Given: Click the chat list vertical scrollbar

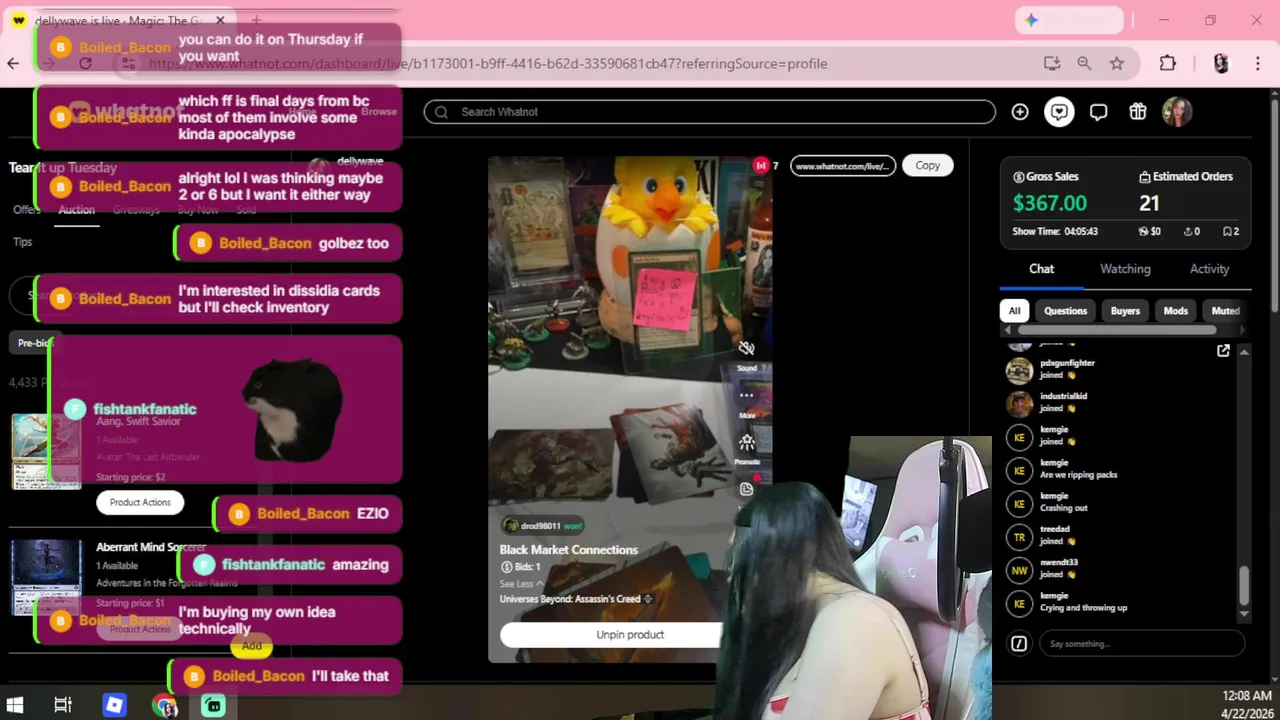Looking at the screenshot, I should point(1244,585).
